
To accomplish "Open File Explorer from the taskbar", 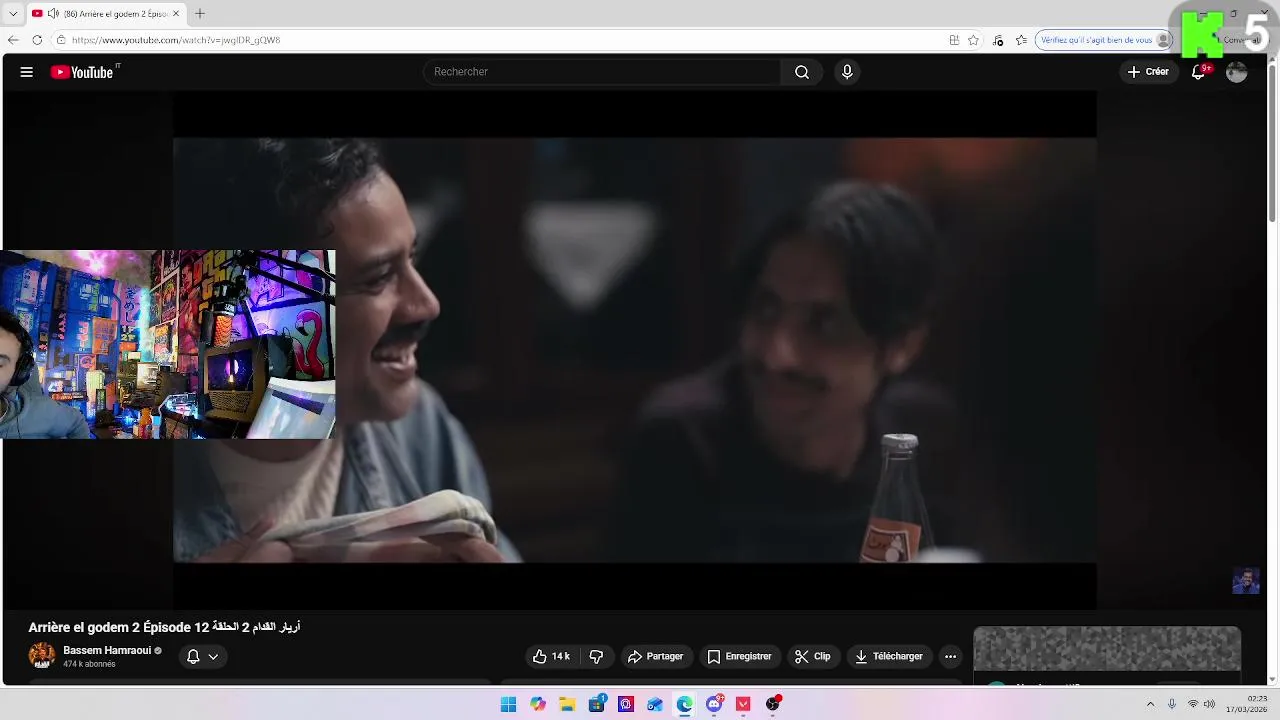I will (567, 704).
